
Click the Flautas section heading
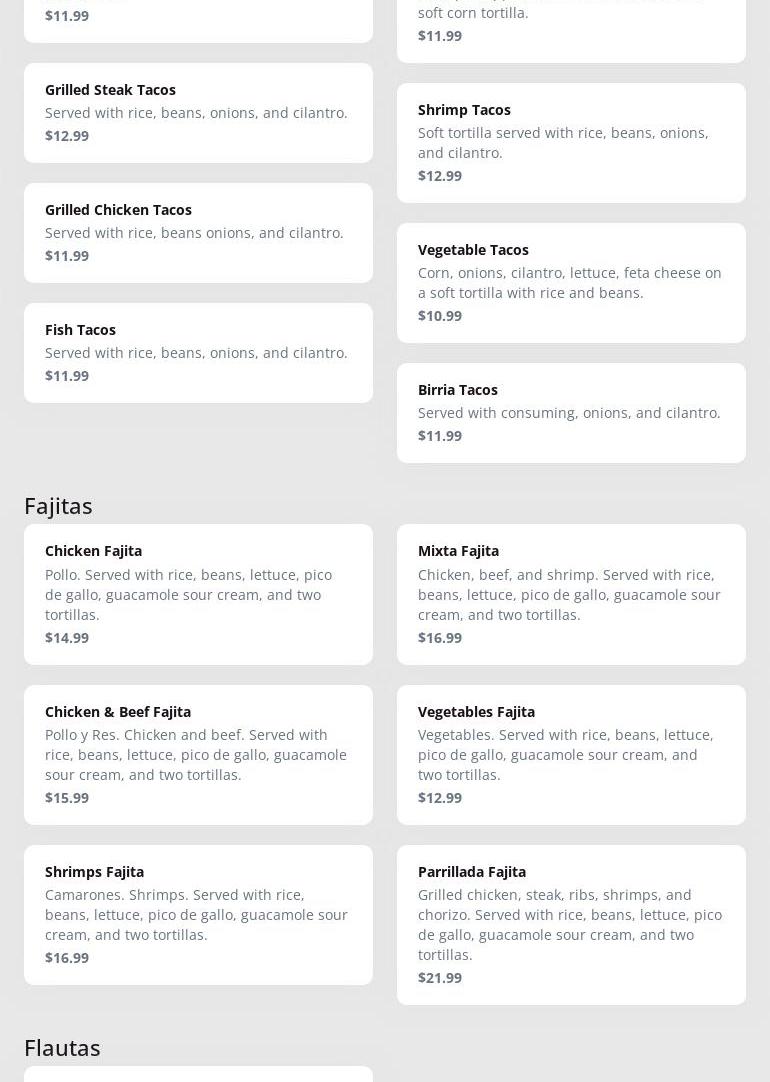tap(62, 1048)
